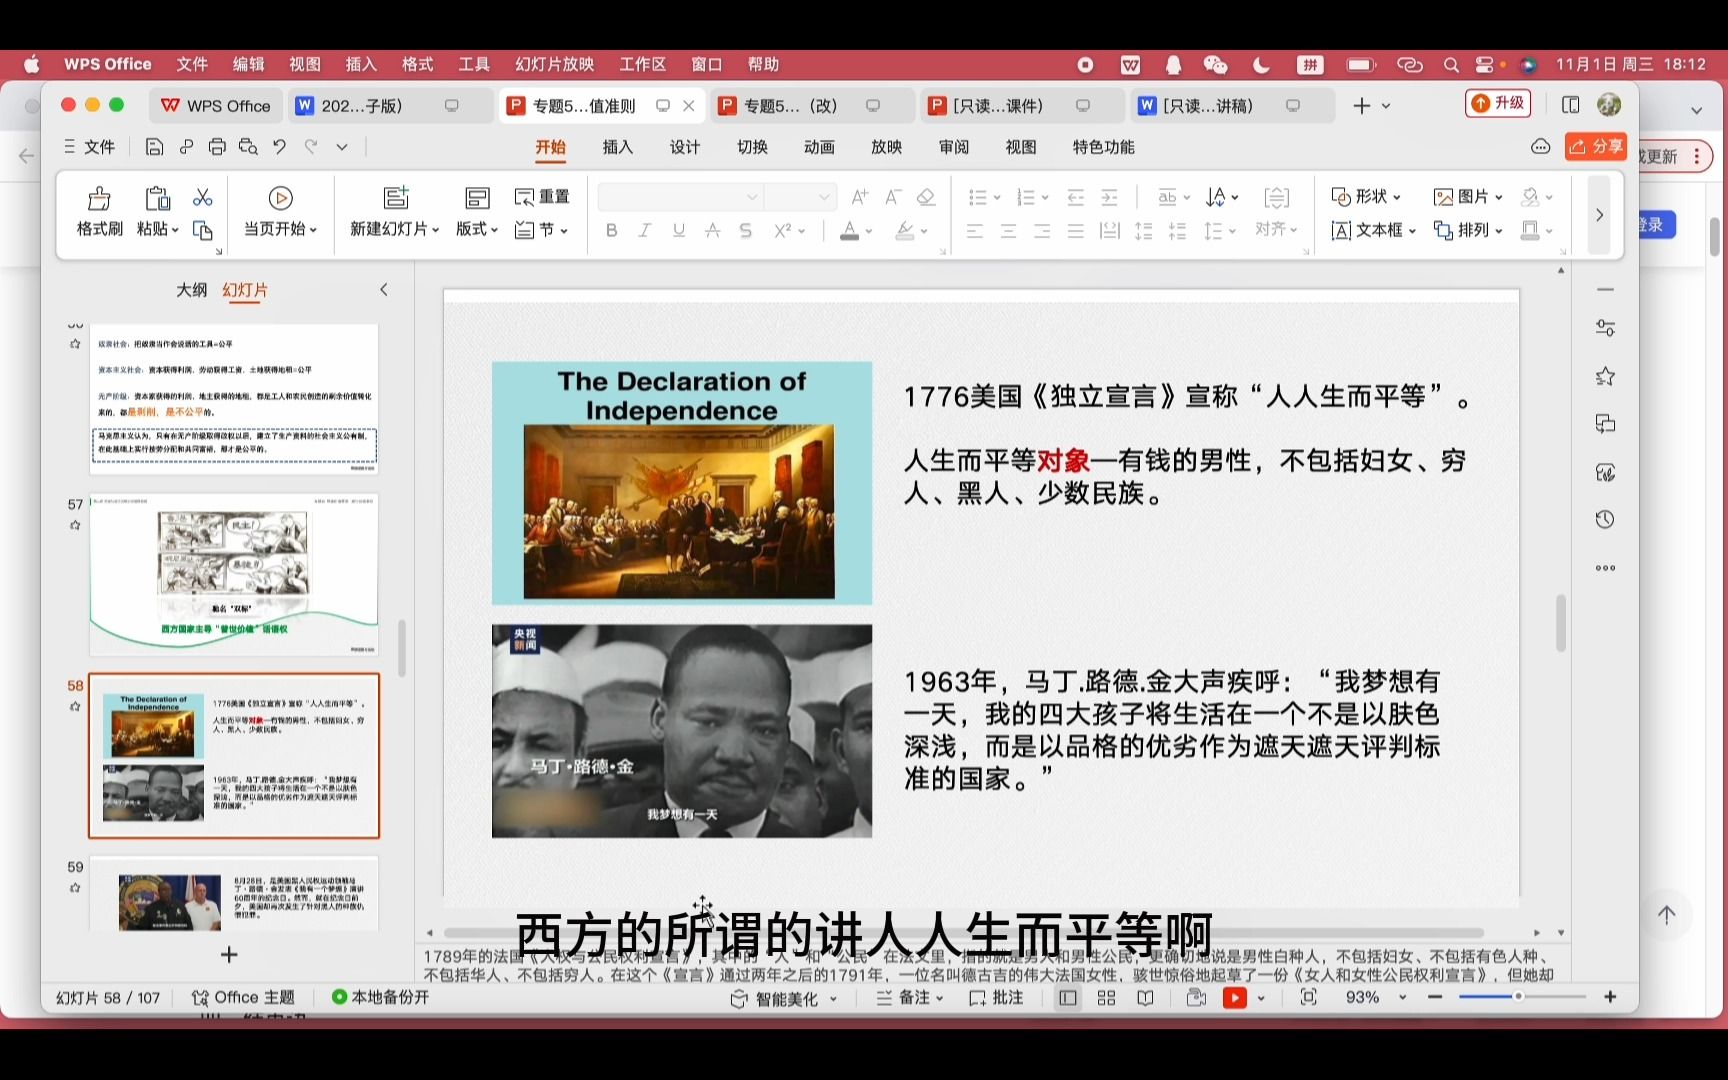
Task: Click the Increase Font Size icon
Action: pyautogui.click(x=859, y=197)
